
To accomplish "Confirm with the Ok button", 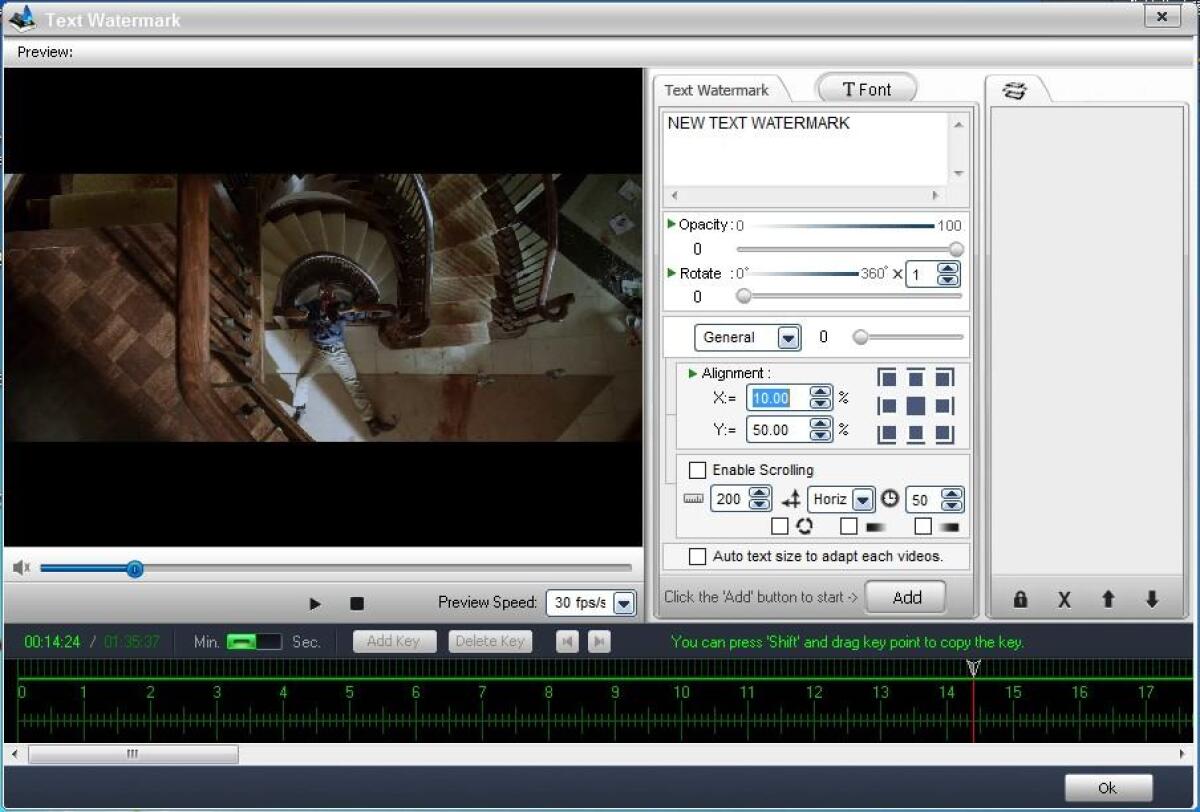I will coord(1106,787).
